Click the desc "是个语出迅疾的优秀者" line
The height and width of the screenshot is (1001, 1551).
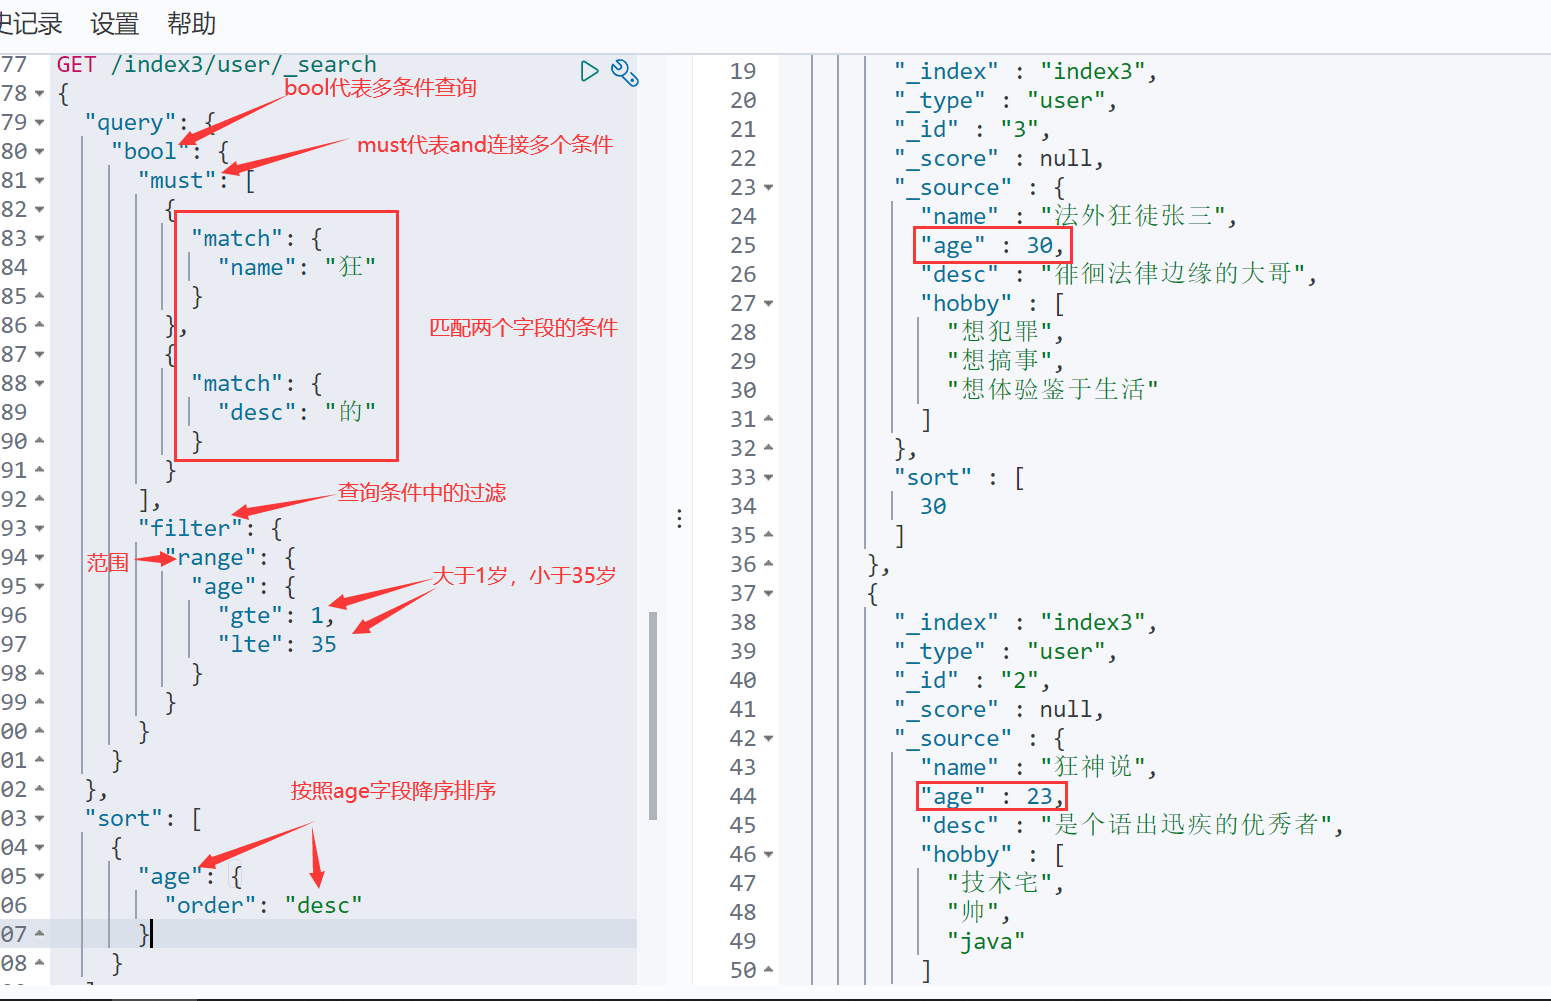click(1132, 825)
